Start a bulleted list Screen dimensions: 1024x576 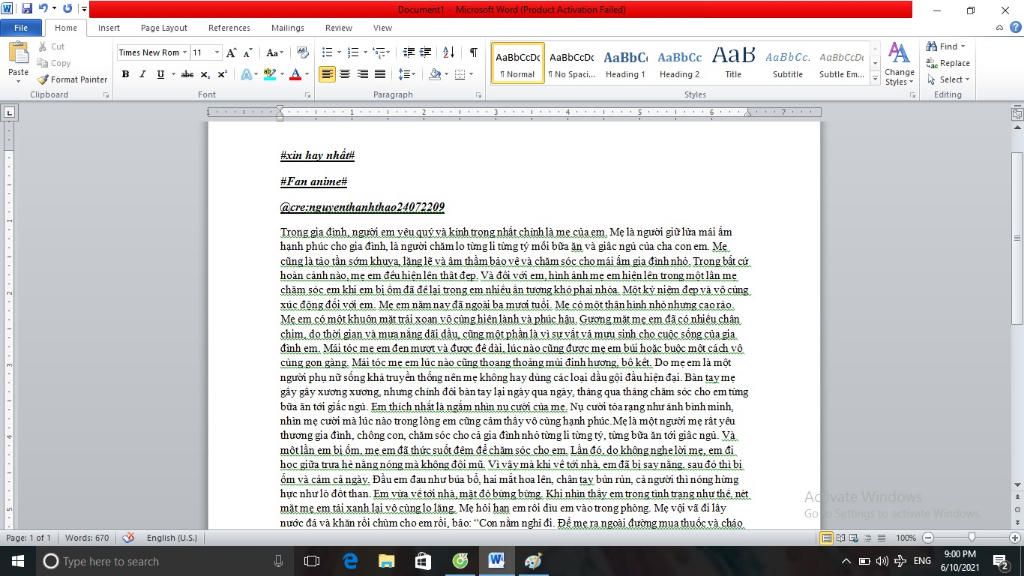point(328,52)
